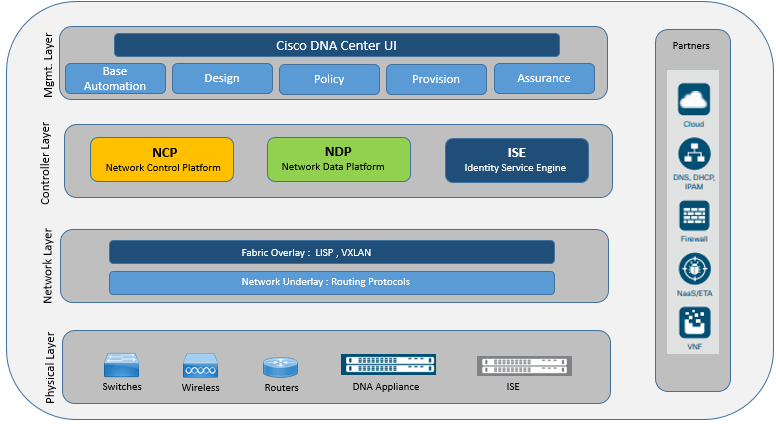Click the VNF icon

pos(694,323)
